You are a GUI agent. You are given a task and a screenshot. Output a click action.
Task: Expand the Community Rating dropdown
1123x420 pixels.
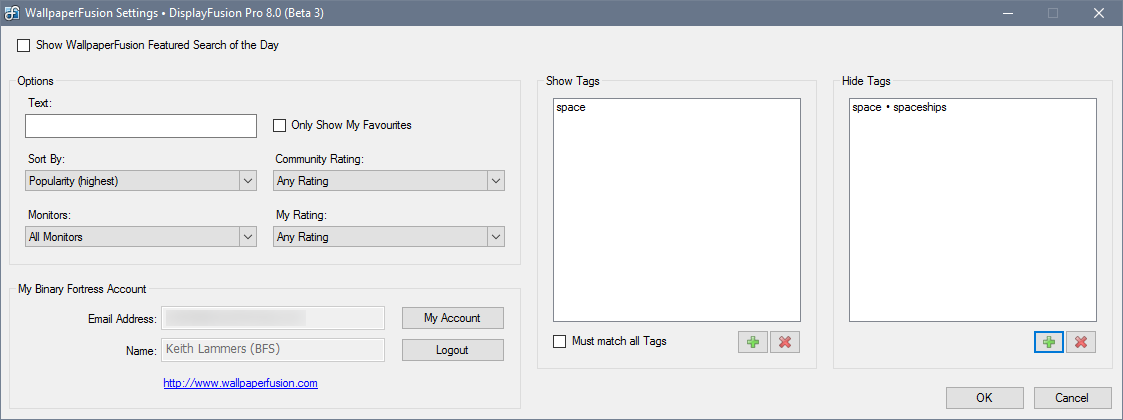coord(389,181)
